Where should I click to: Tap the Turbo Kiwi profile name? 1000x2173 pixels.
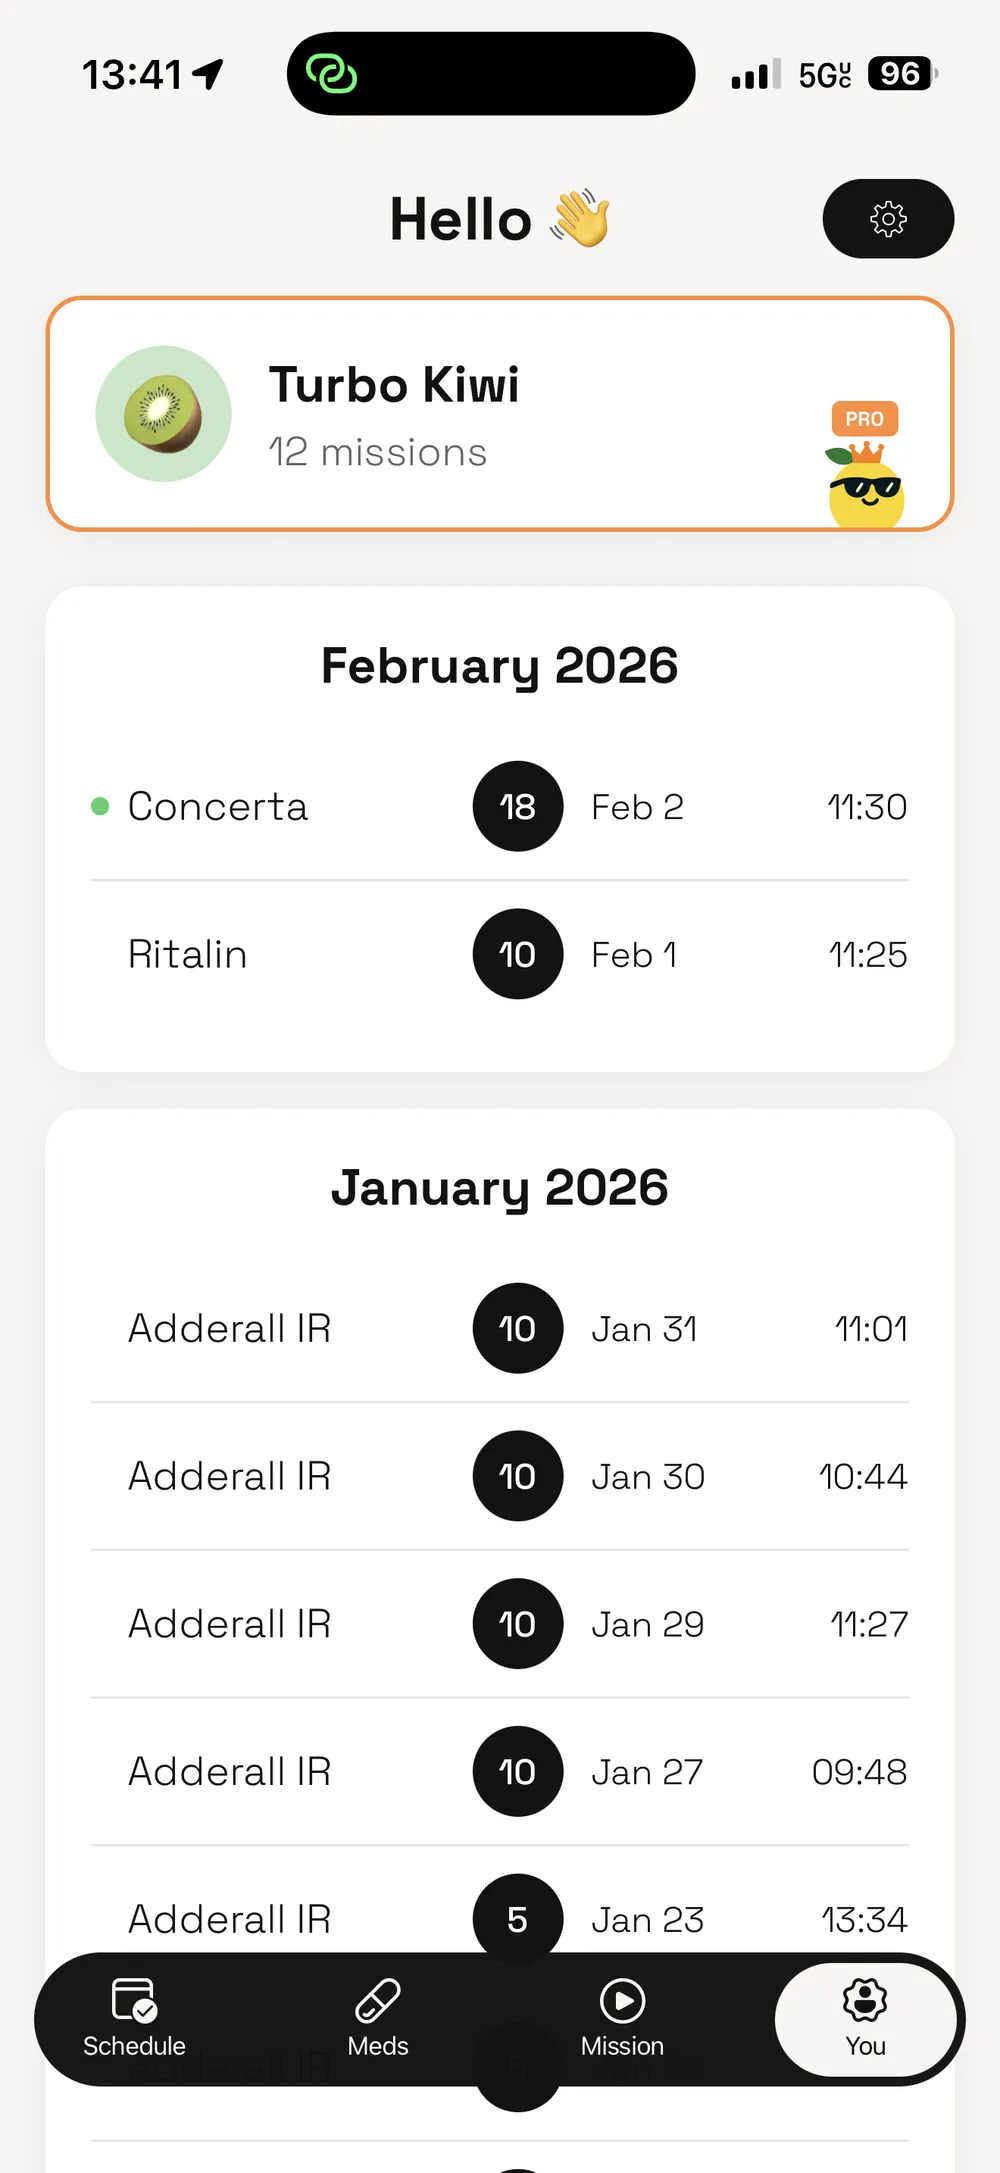pyautogui.click(x=394, y=386)
